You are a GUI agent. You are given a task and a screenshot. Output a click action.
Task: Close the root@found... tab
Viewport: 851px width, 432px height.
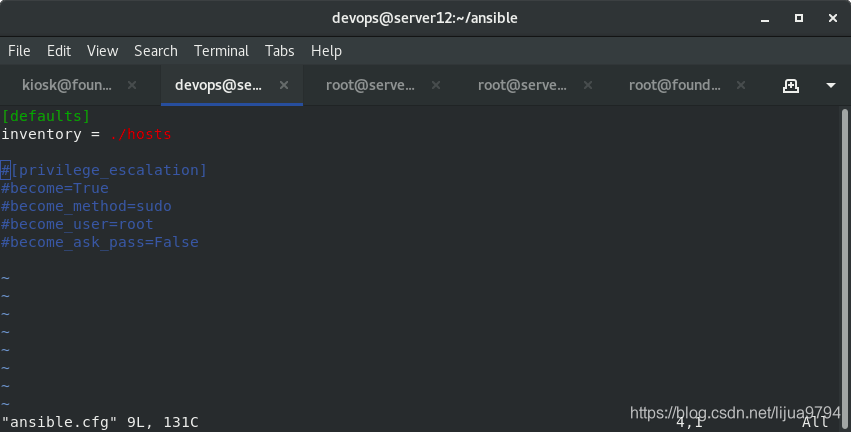(x=741, y=85)
